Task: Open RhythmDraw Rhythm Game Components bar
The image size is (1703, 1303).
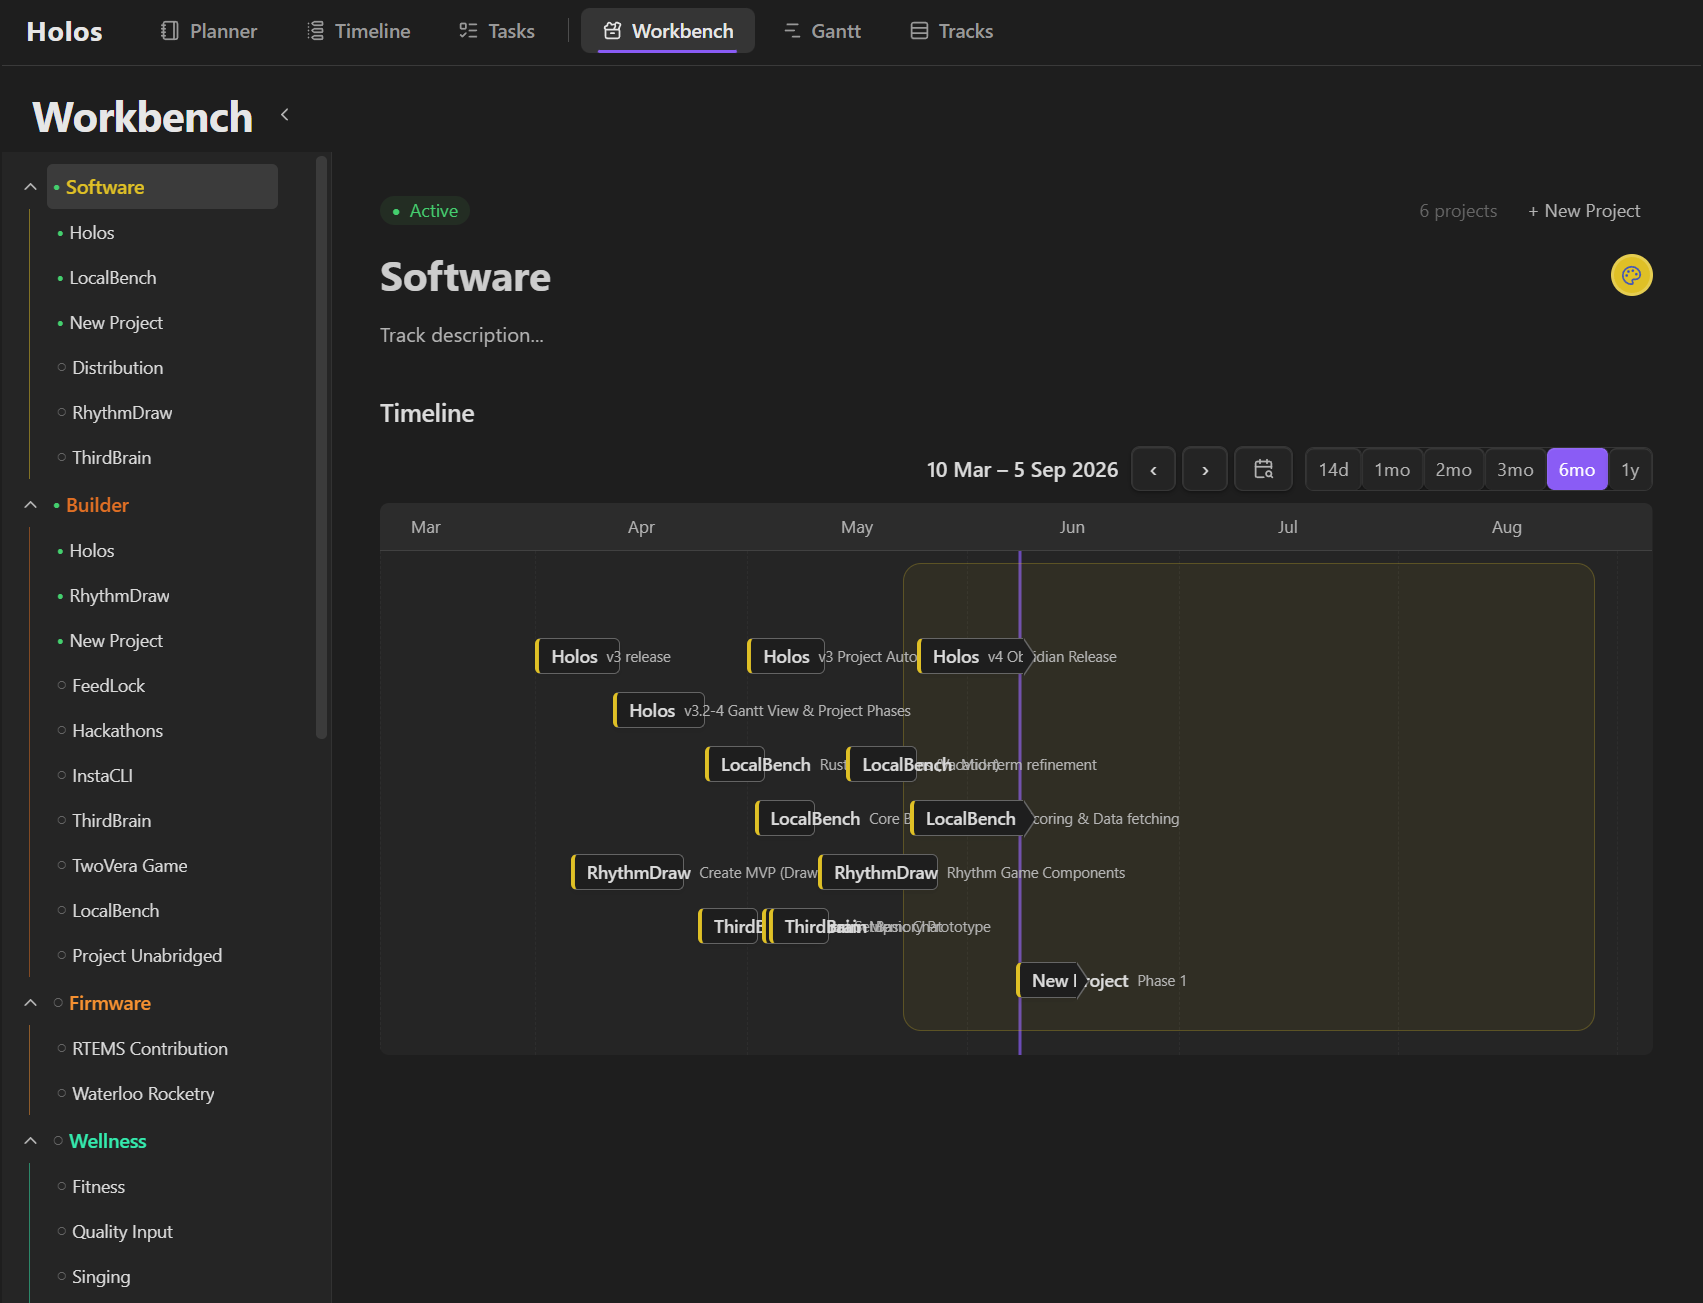Action: (x=879, y=872)
